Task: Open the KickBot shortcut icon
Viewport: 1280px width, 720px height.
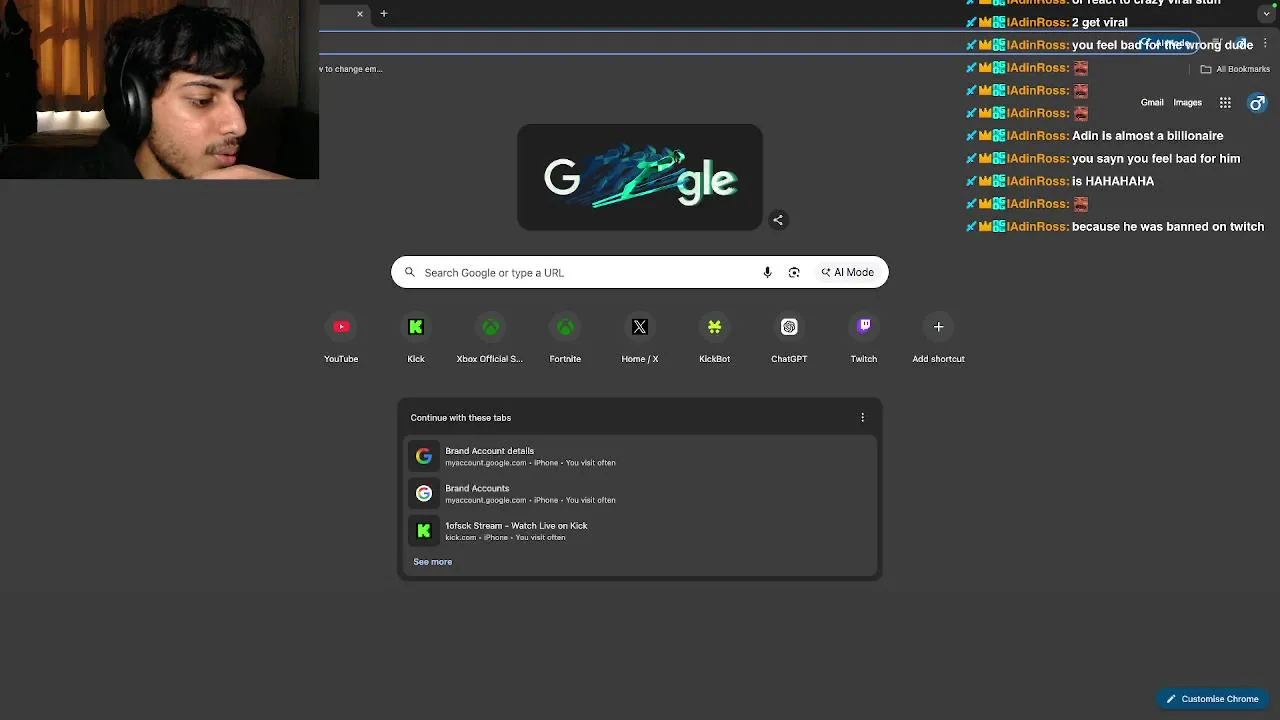Action: click(x=714, y=327)
